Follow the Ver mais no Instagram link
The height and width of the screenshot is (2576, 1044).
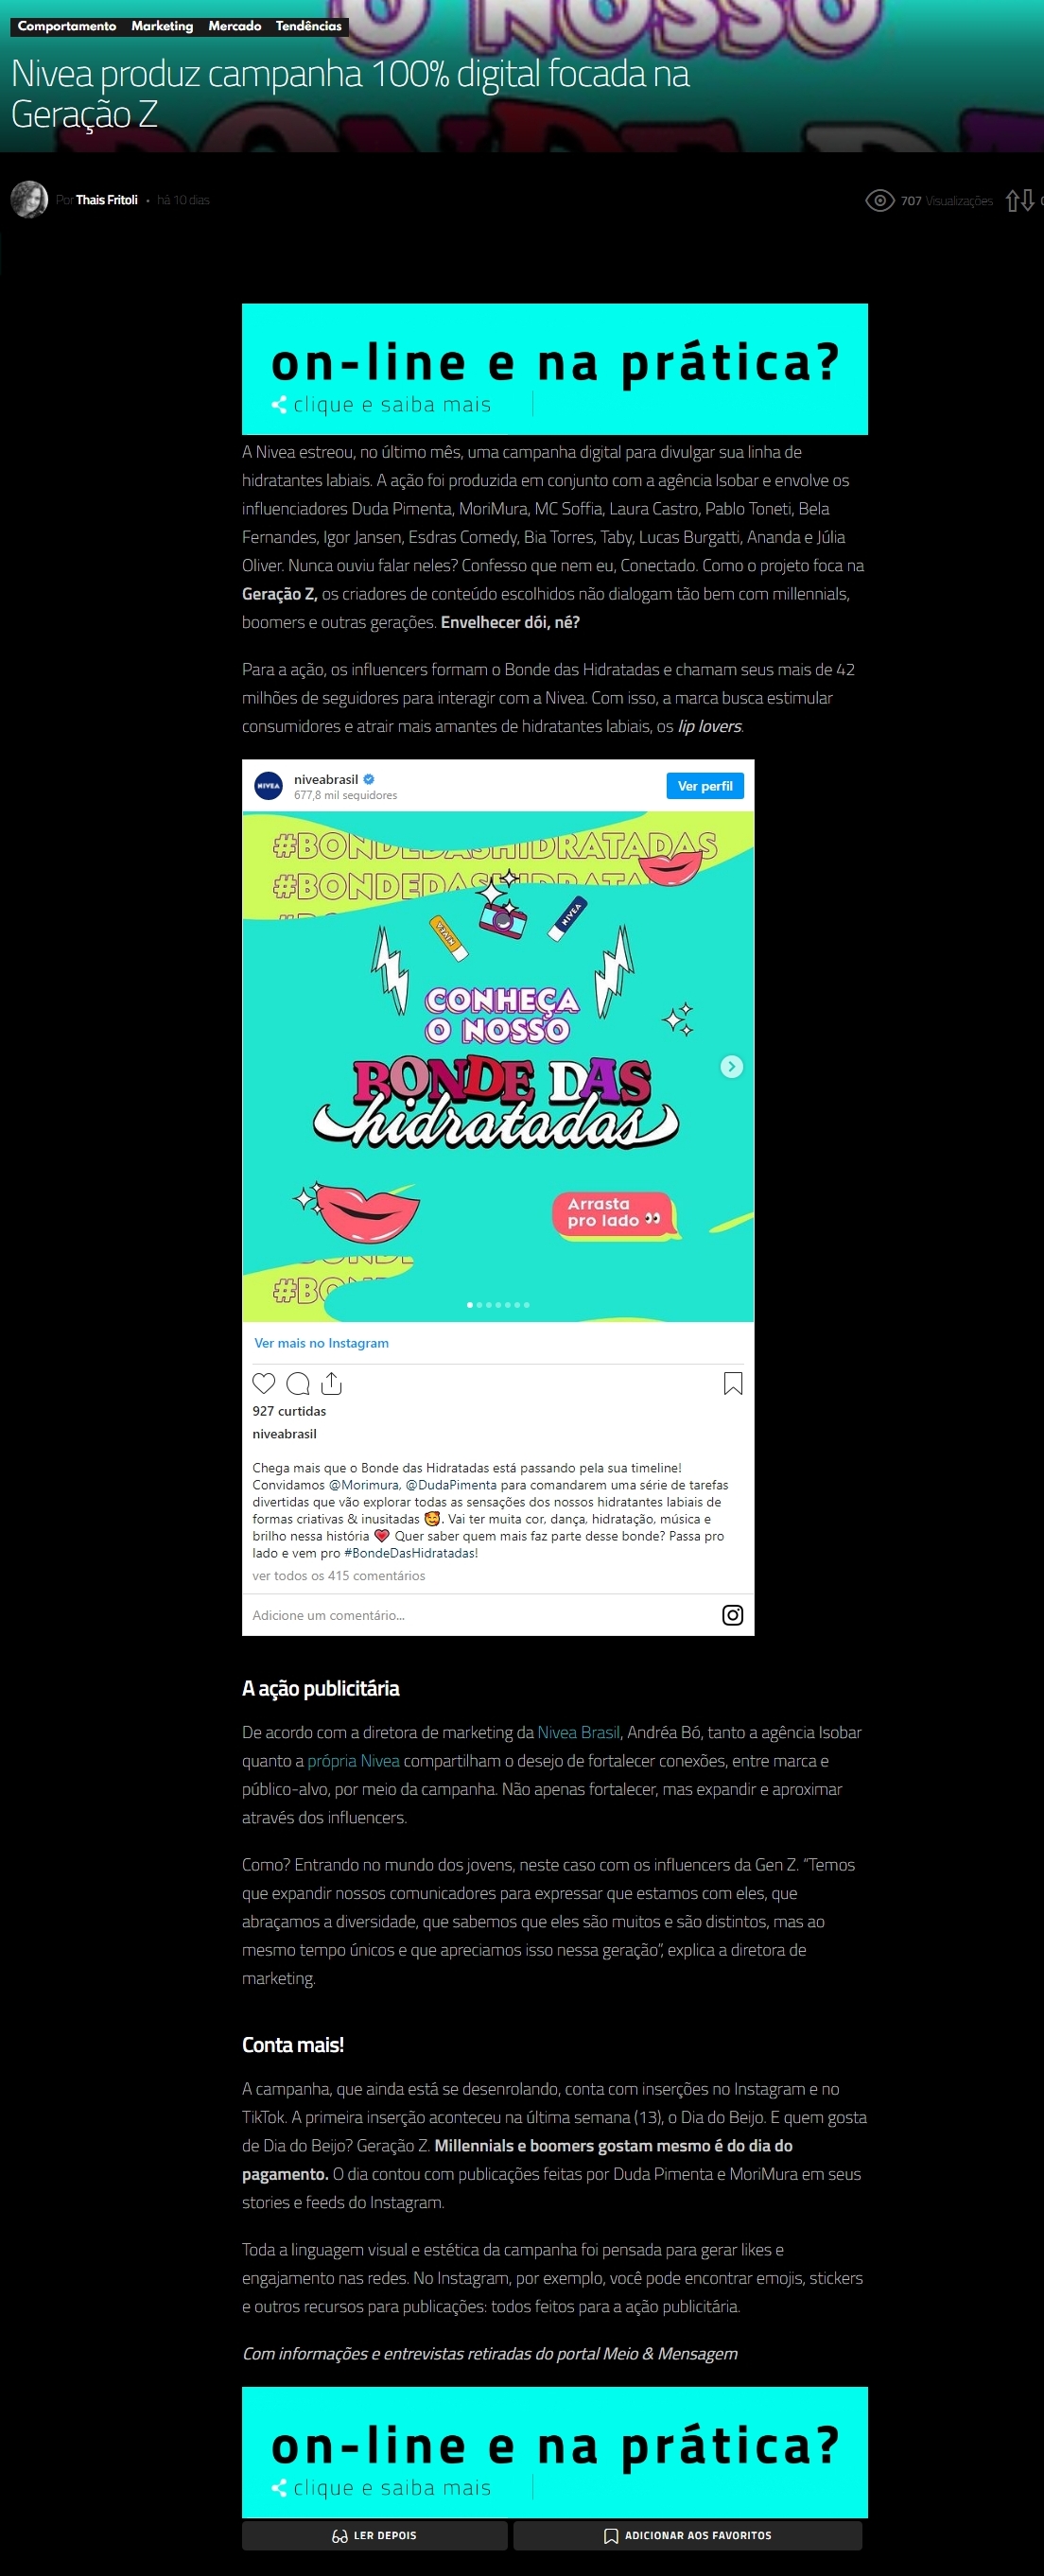(x=322, y=1343)
